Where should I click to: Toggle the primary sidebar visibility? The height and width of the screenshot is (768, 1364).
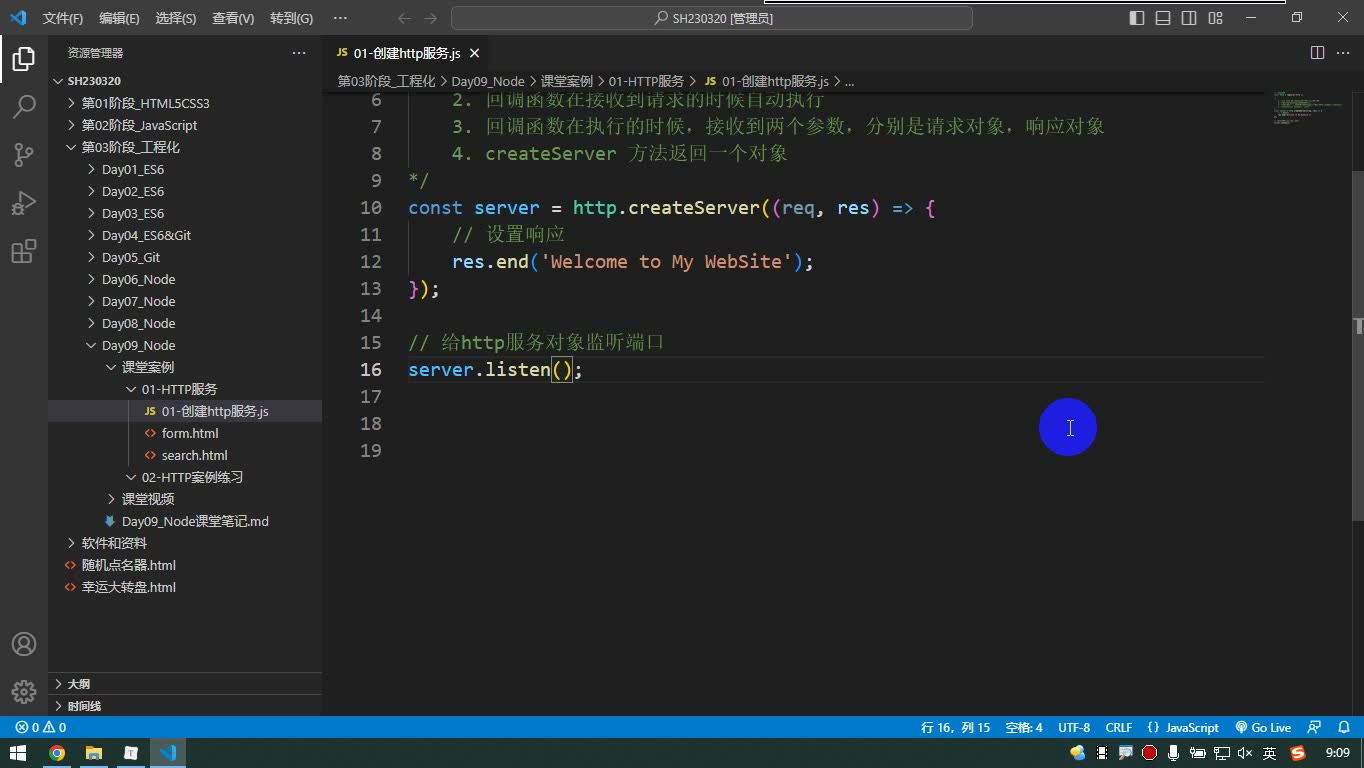tap(1137, 18)
